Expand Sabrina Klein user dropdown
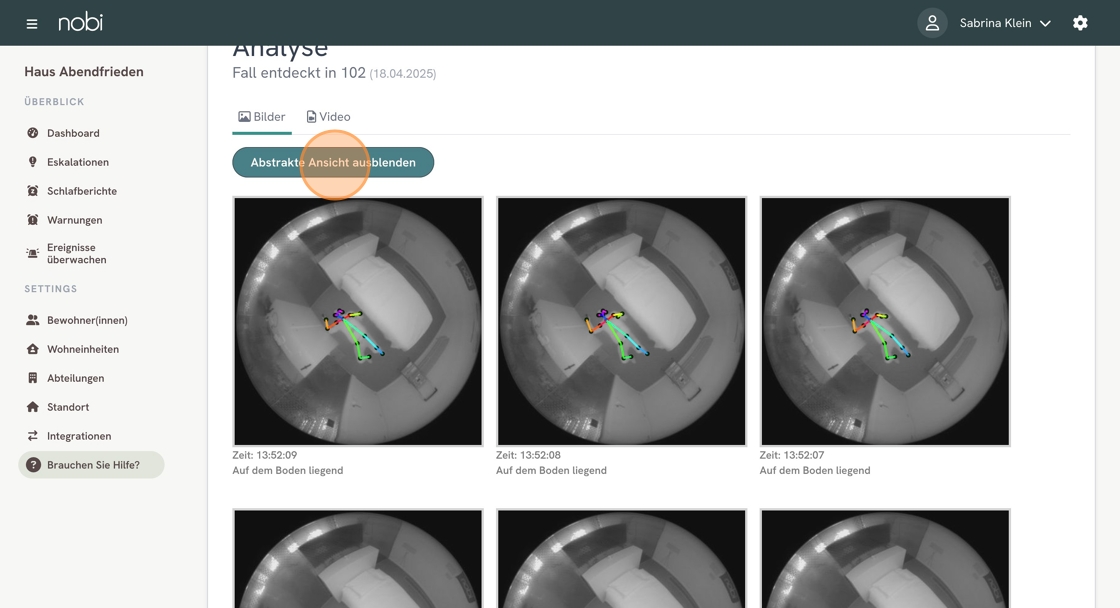1120x608 pixels. point(1005,23)
